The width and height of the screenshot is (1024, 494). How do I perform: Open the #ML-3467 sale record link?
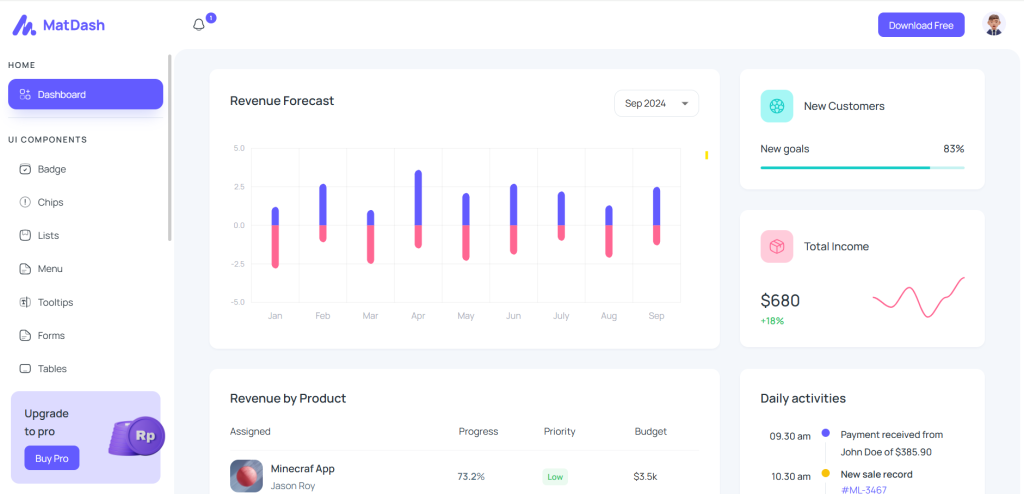tap(863, 489)
